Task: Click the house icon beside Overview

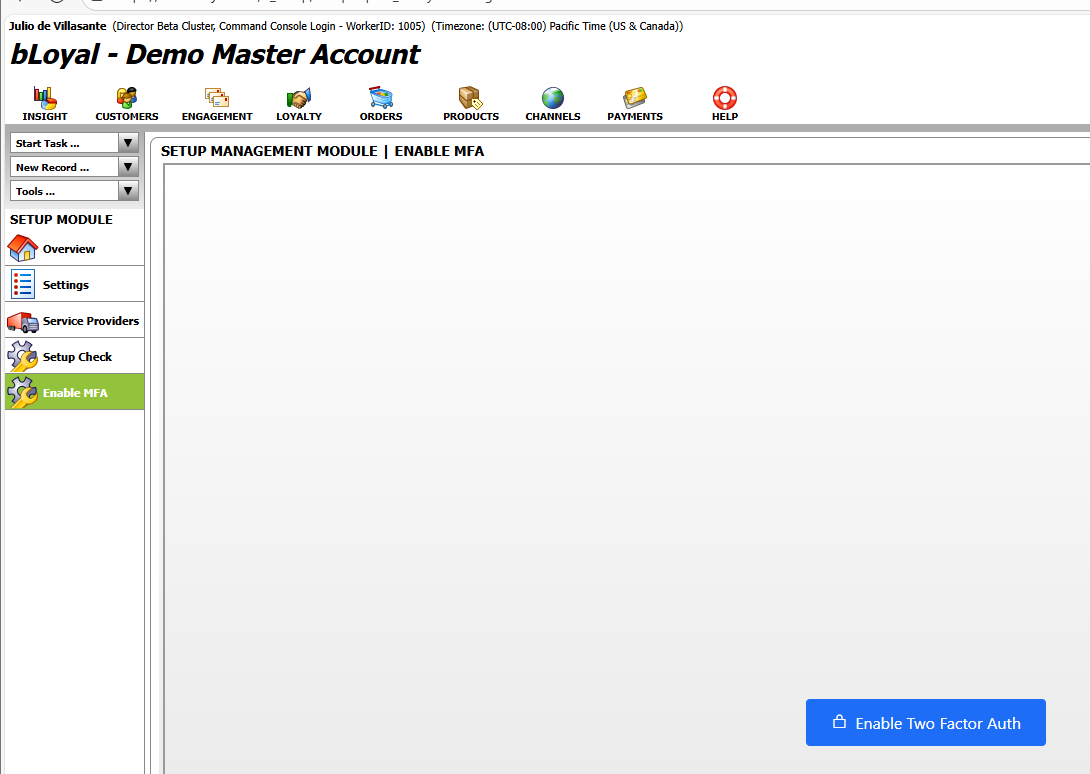Action: pyautogui.click(x=22, y=248)
